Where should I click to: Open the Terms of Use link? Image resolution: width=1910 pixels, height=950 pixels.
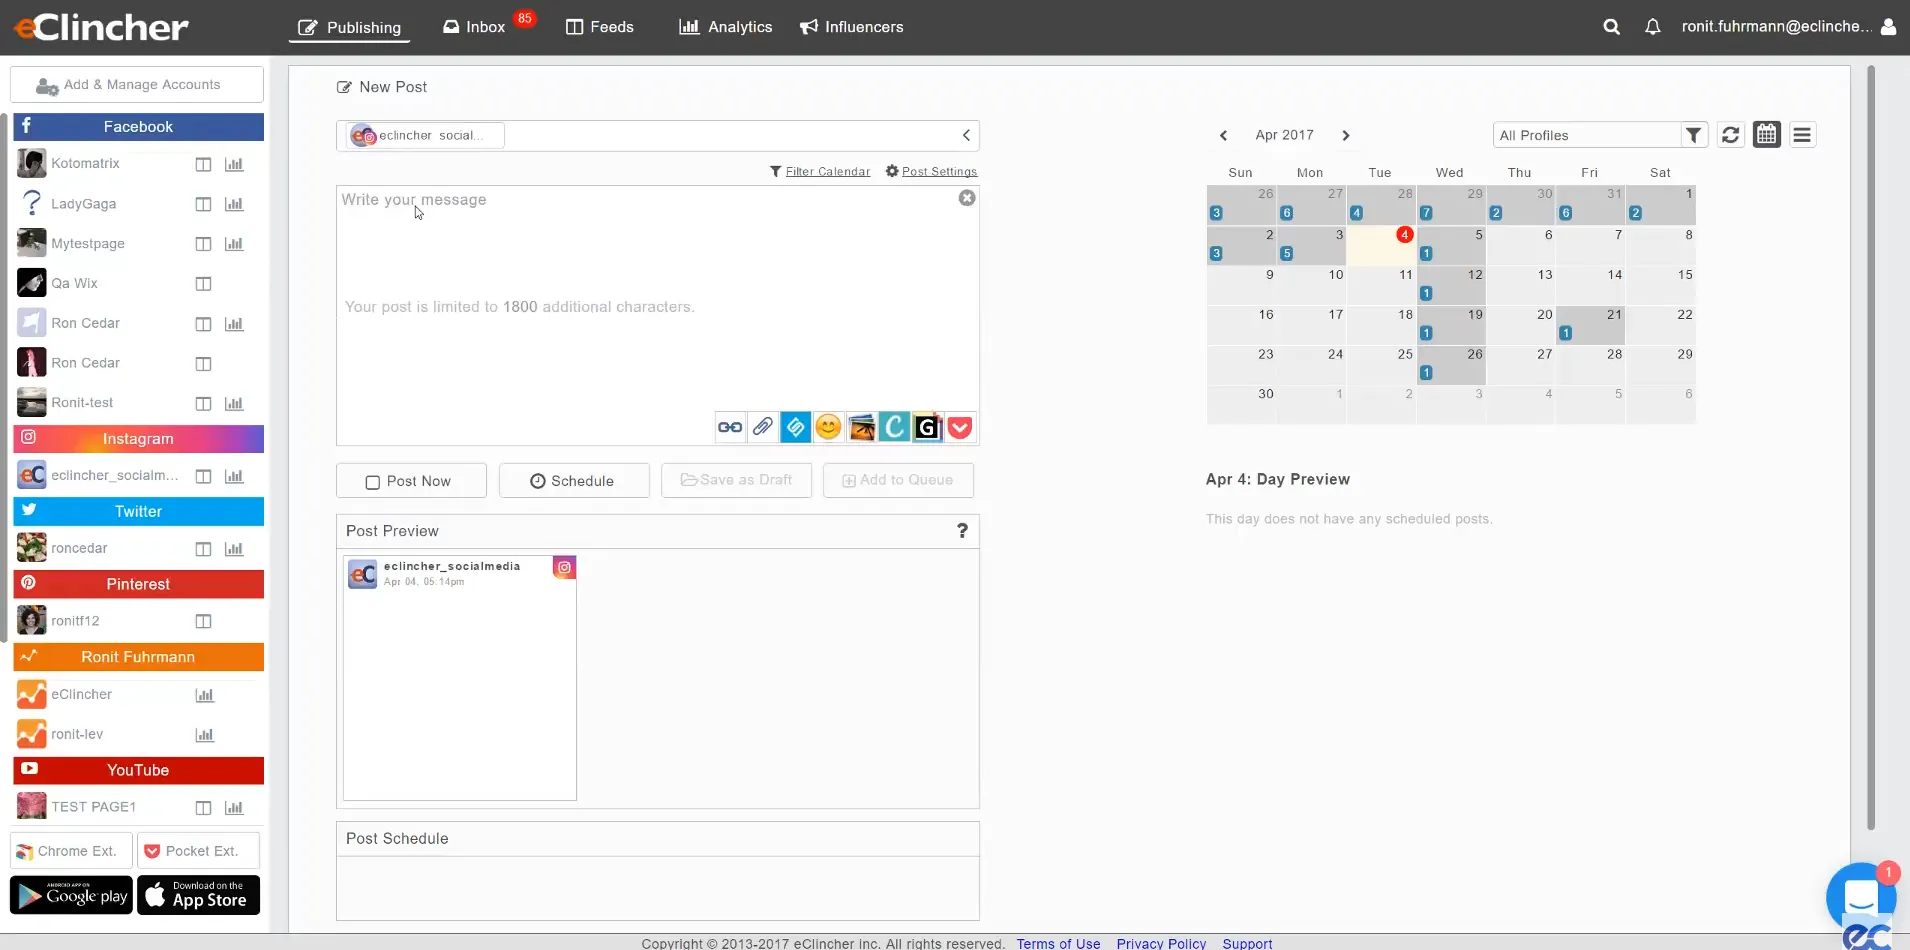point(1056,943)
